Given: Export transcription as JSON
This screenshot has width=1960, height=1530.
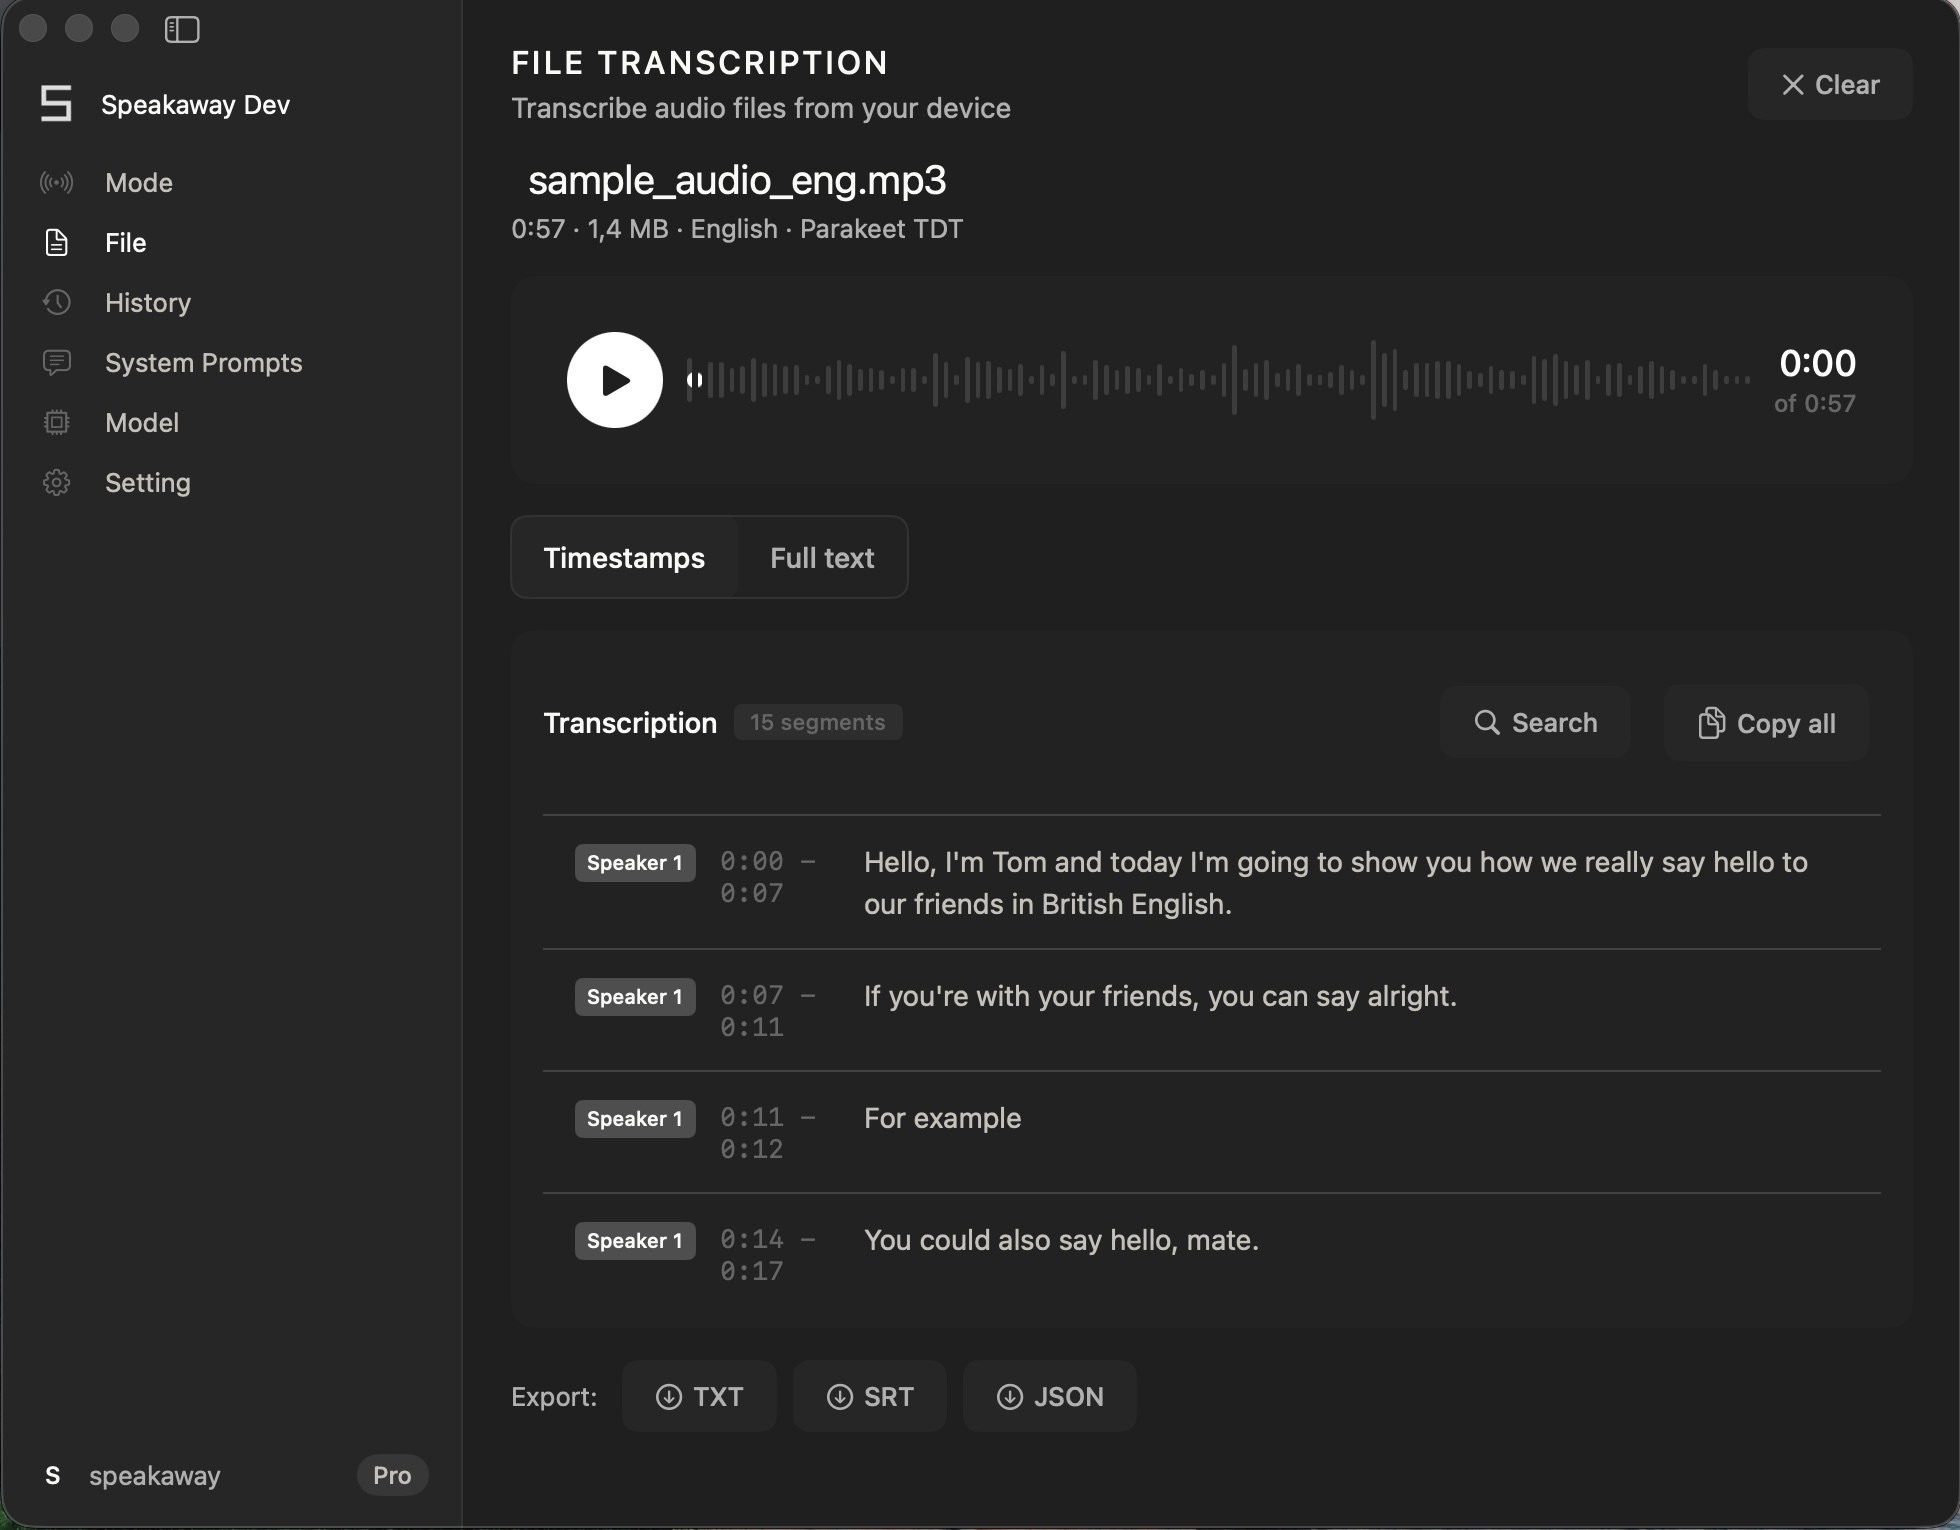Looking at the screenshot, I should pos(1050,1396).
